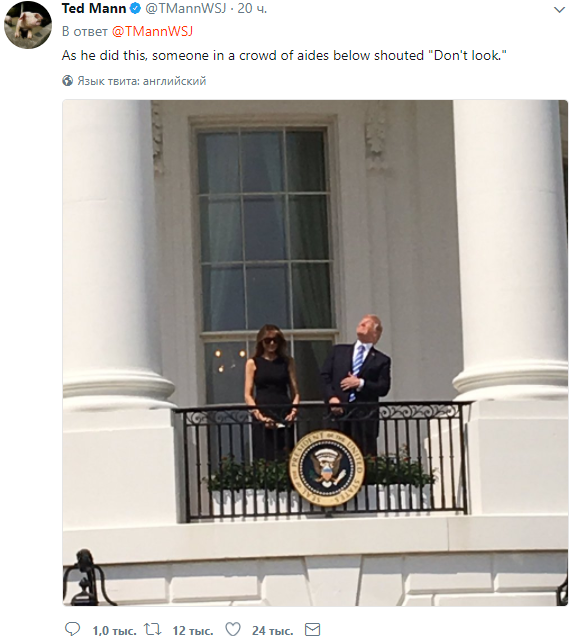Click the tweet text about aides shouting
Viewport: 569px width, 636px height.
tap(284, 55)
